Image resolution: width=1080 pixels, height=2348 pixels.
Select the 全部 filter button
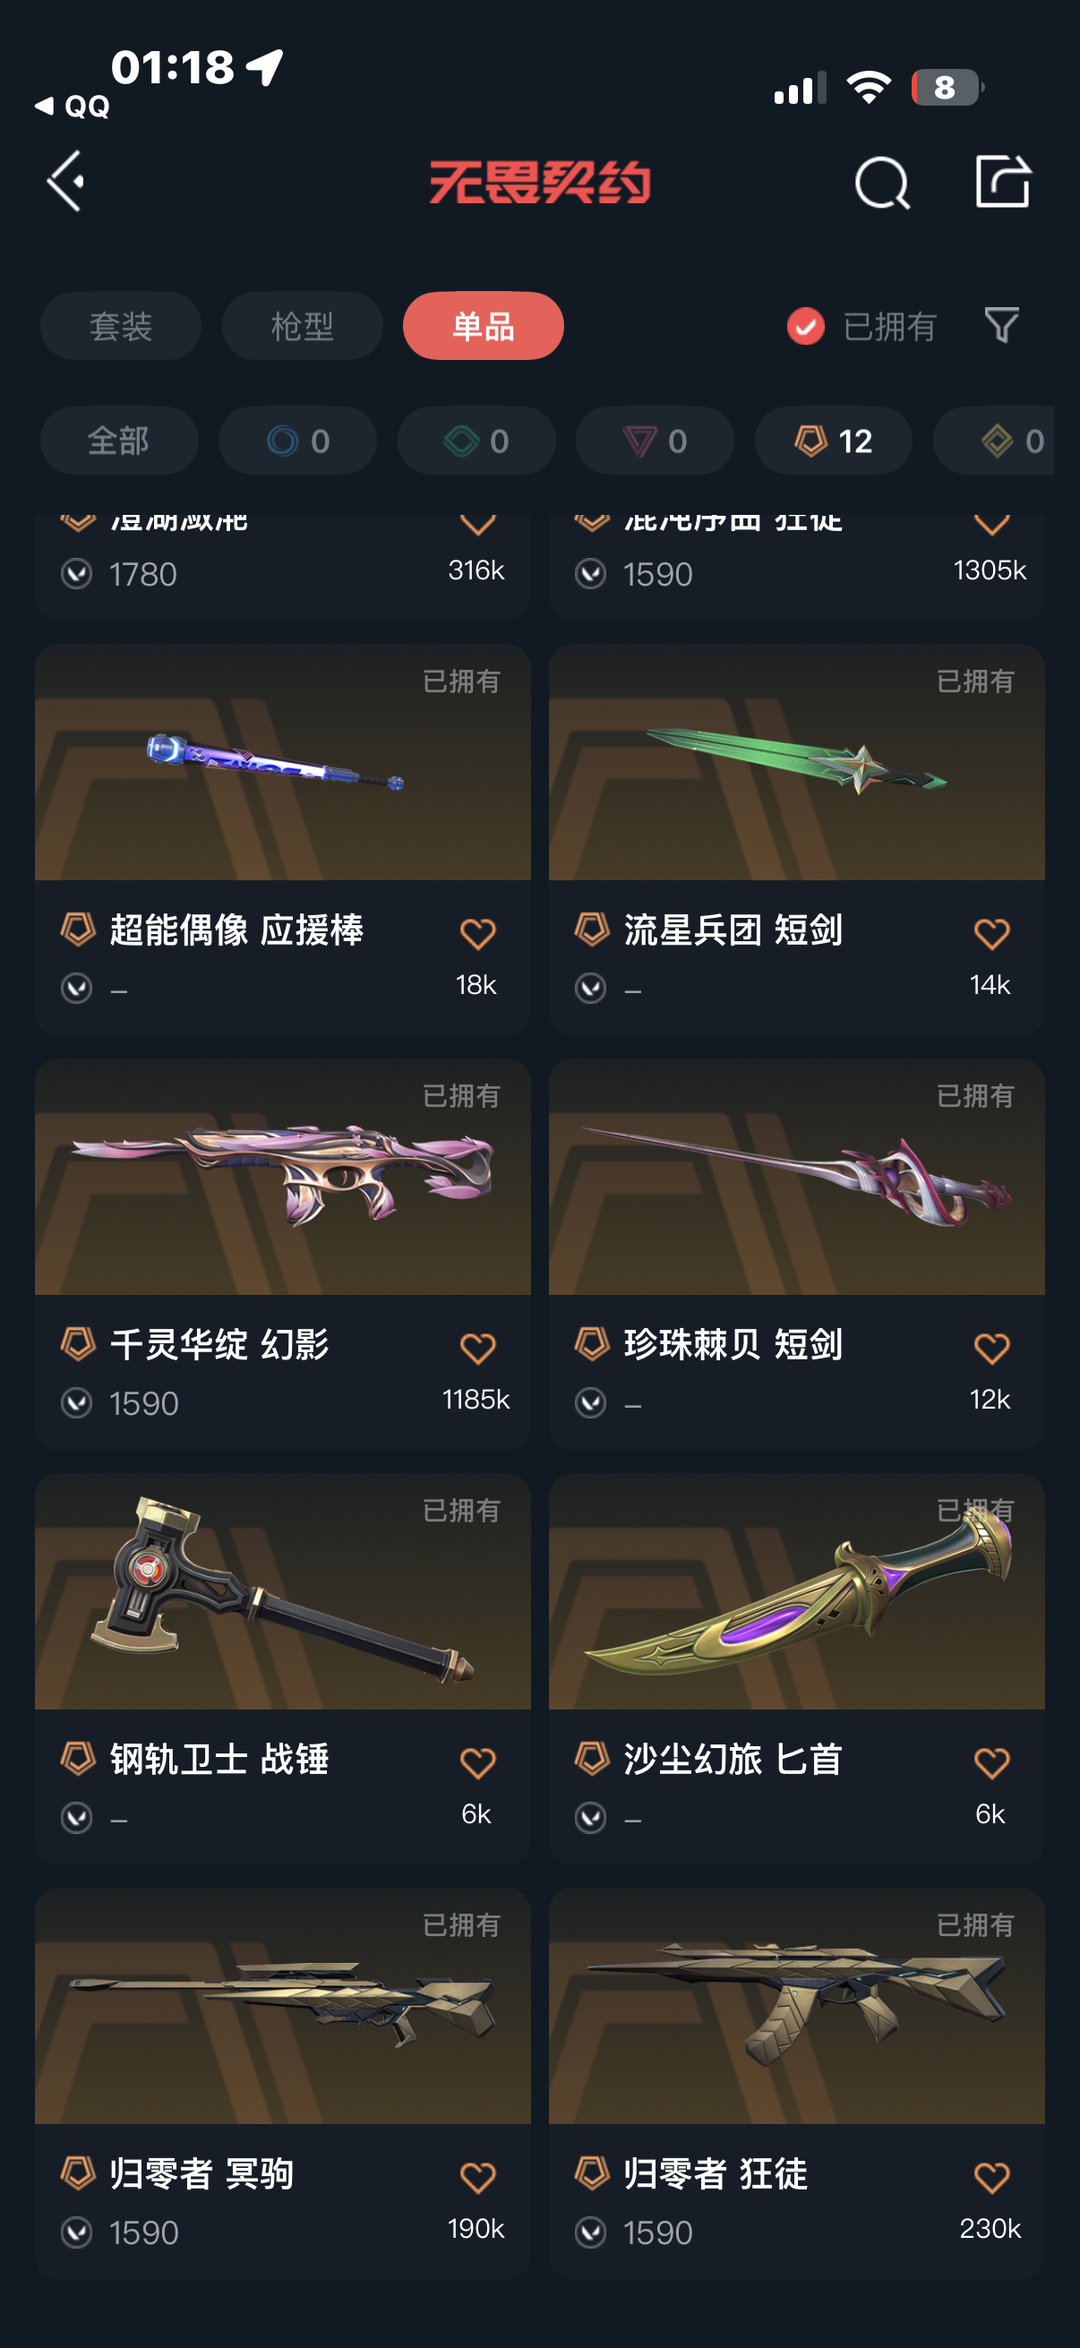coord(119,440)
